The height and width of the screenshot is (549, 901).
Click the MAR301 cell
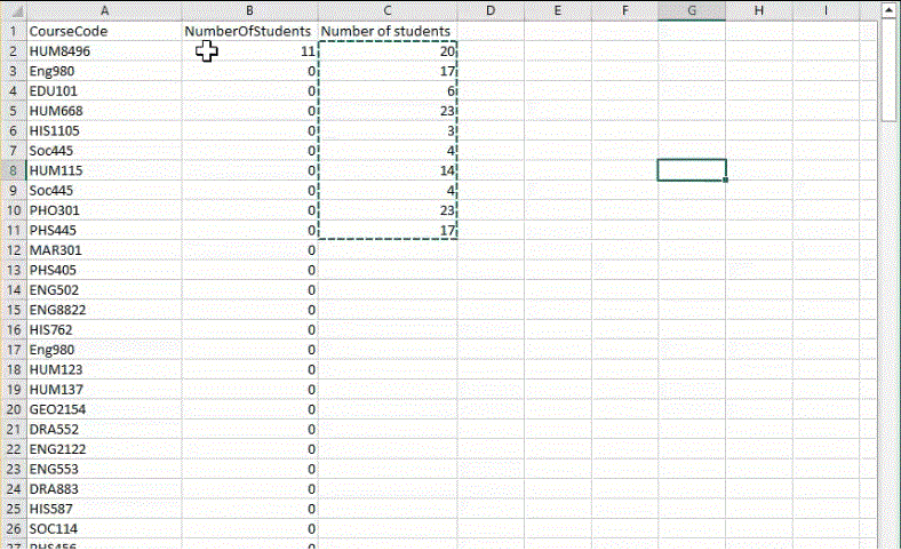tap(104, 250)
